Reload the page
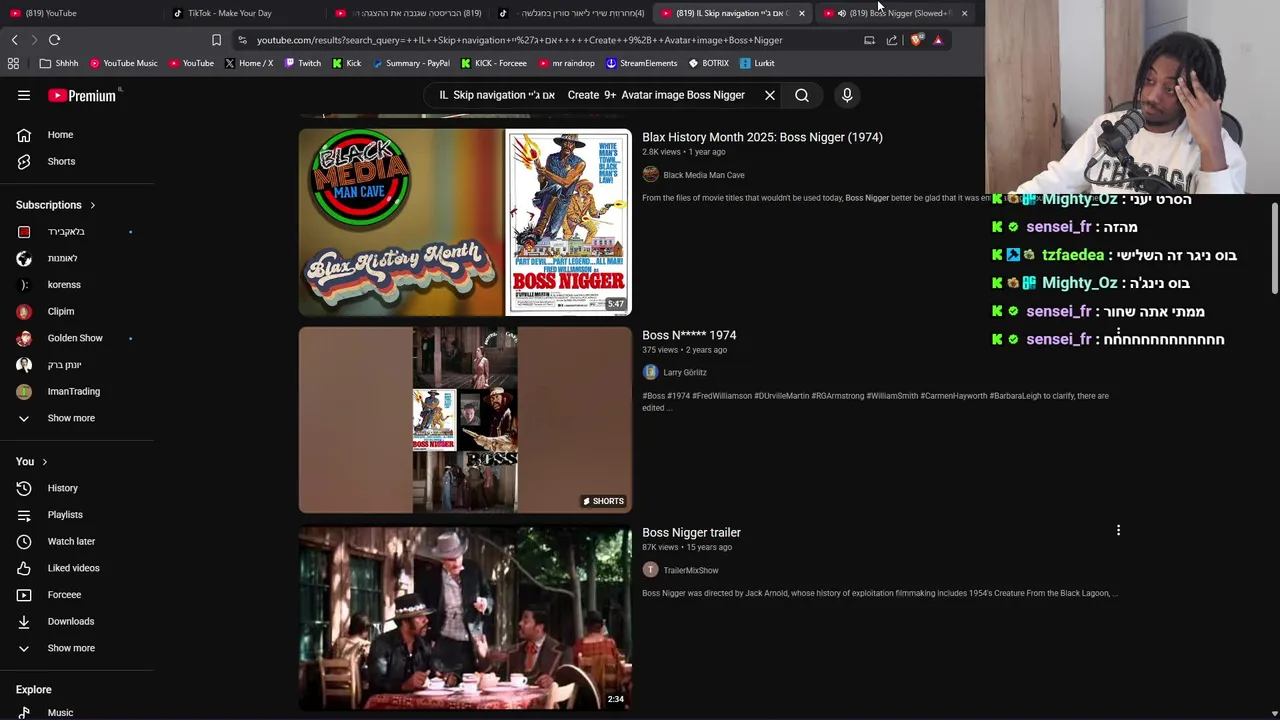This screenshot has width=1280, height=720. coord(54,40)
